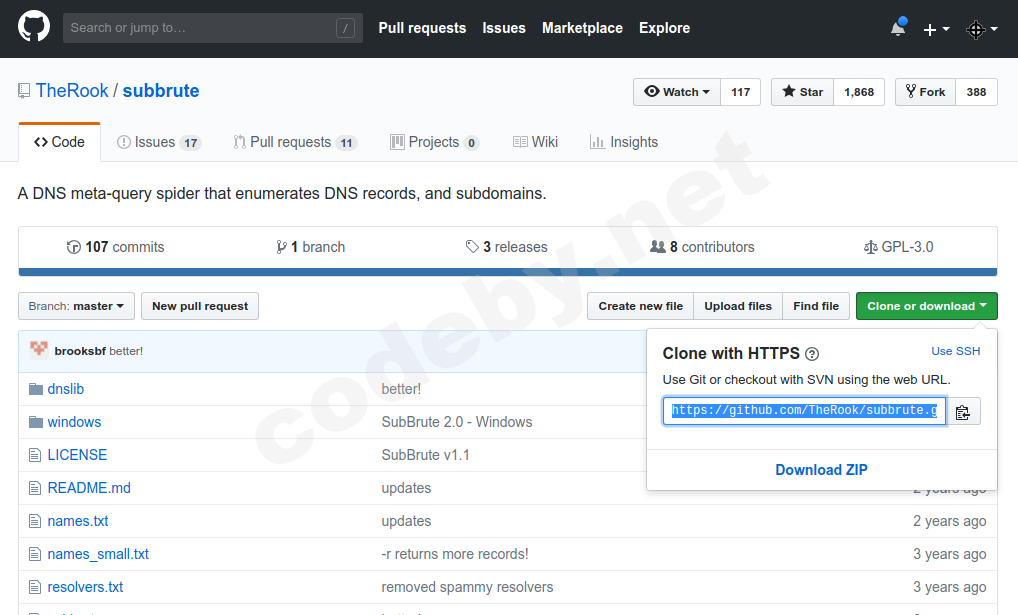Image resolution: width=1018 pixels, height=615 pixels.
Task: Open dnslib row 'better!' commit message
Action: 401,389
